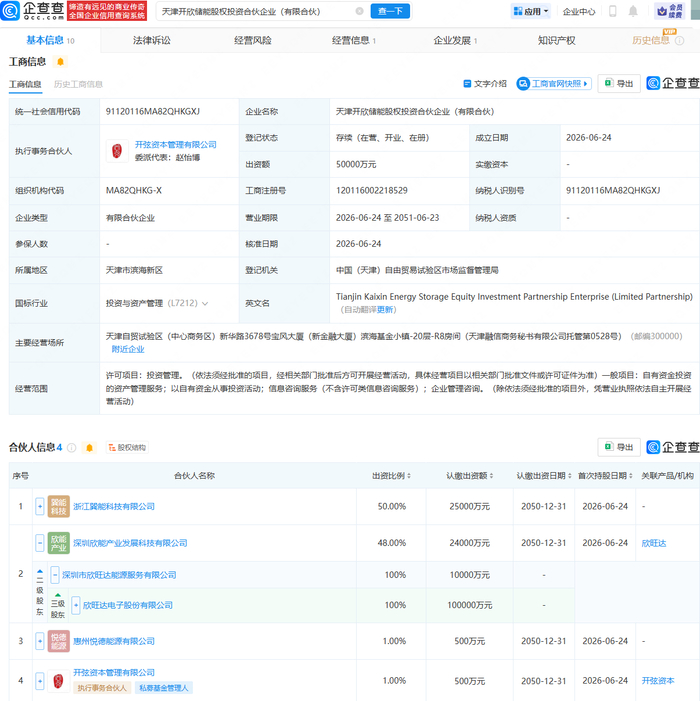Click info icon beside 合伙人信息
The image size is (700, 701).
pyautogui.click(x=72, y=448)
